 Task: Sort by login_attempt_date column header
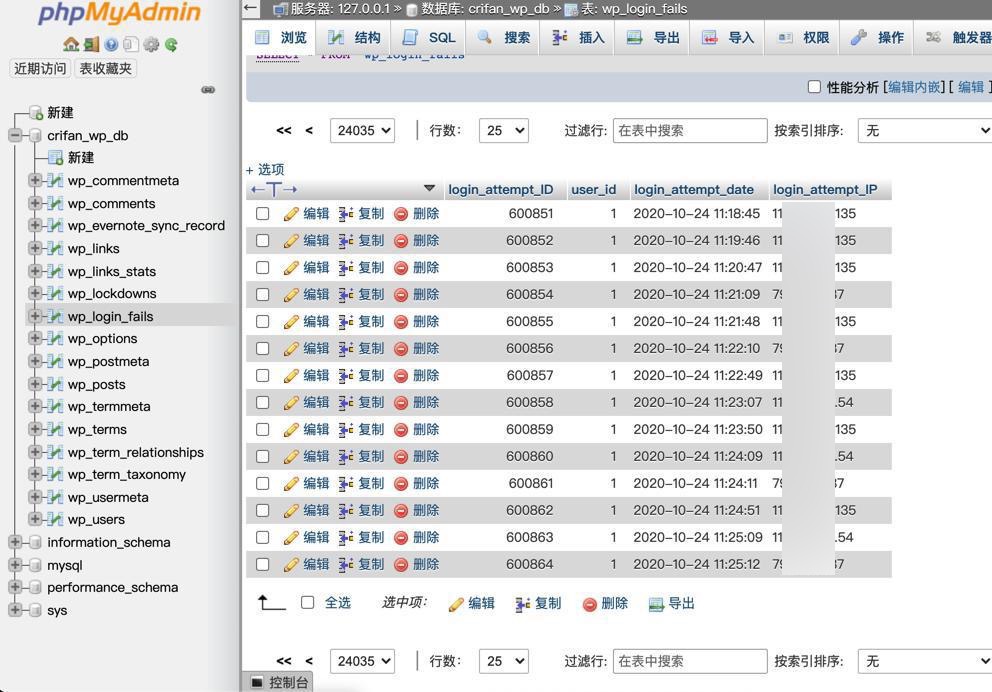[x=694, y=190]
